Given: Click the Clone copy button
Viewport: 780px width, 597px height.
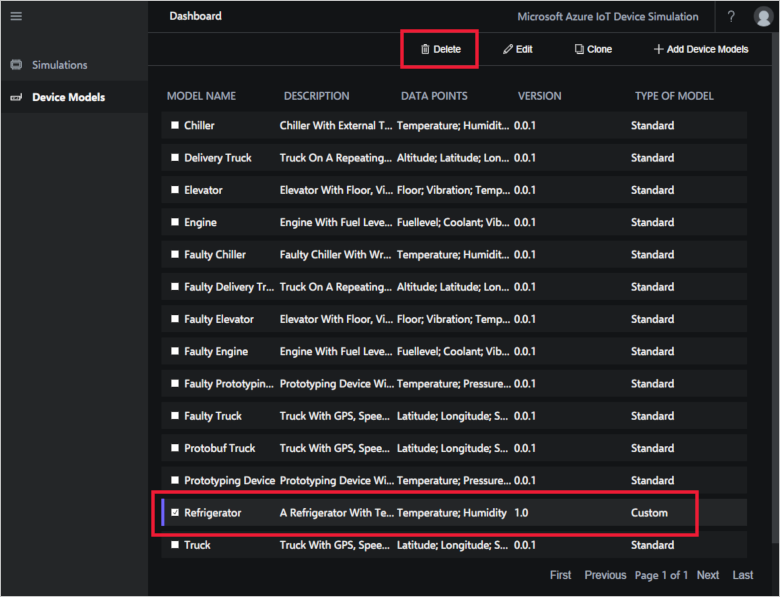Looking at the screenshot, I should coord(593,49).
